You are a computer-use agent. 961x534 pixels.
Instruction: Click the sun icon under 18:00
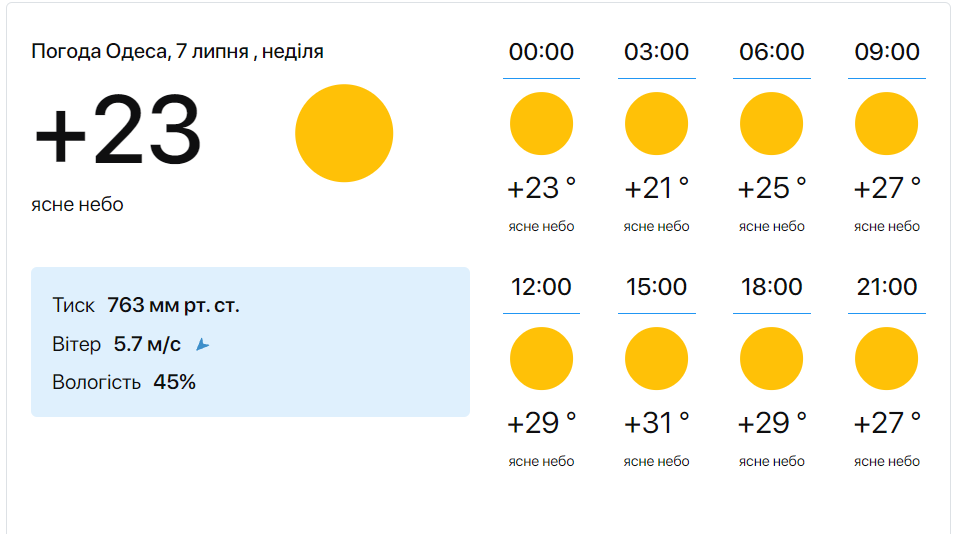point(771,359)
